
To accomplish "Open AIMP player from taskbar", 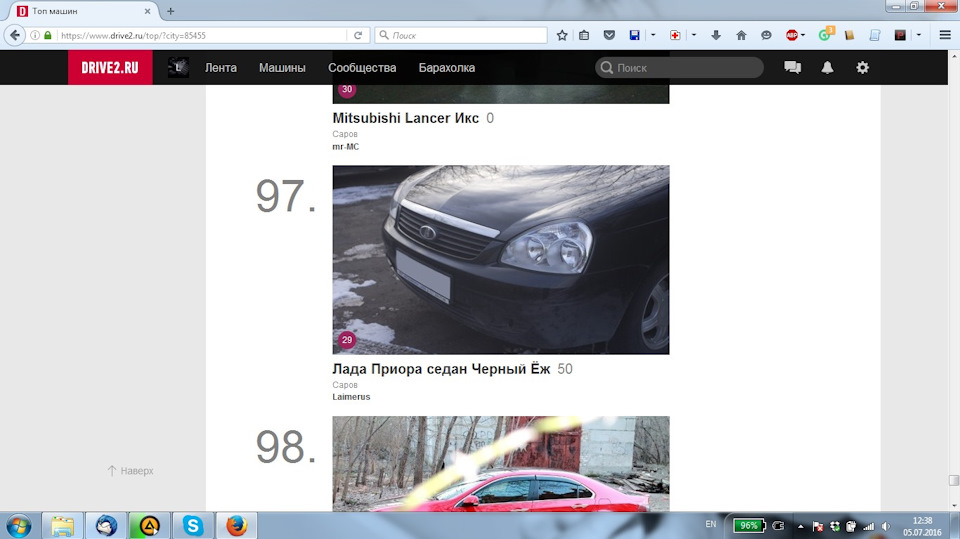I will click(x=149, y=526).
